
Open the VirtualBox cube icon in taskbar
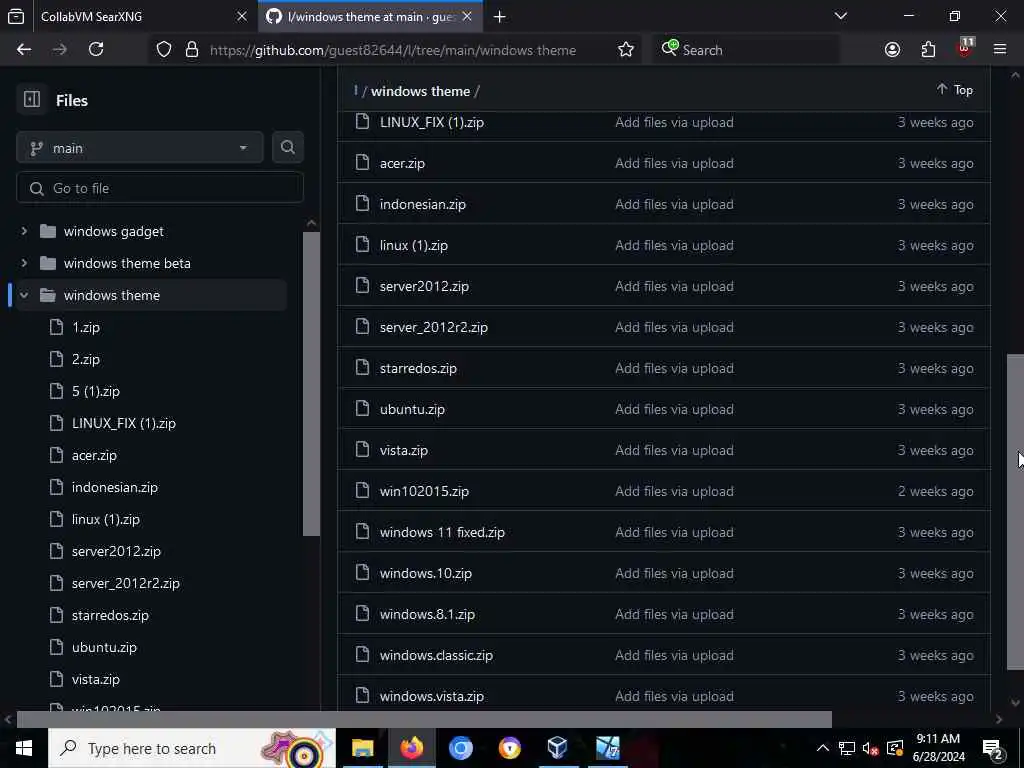(558, 748)
